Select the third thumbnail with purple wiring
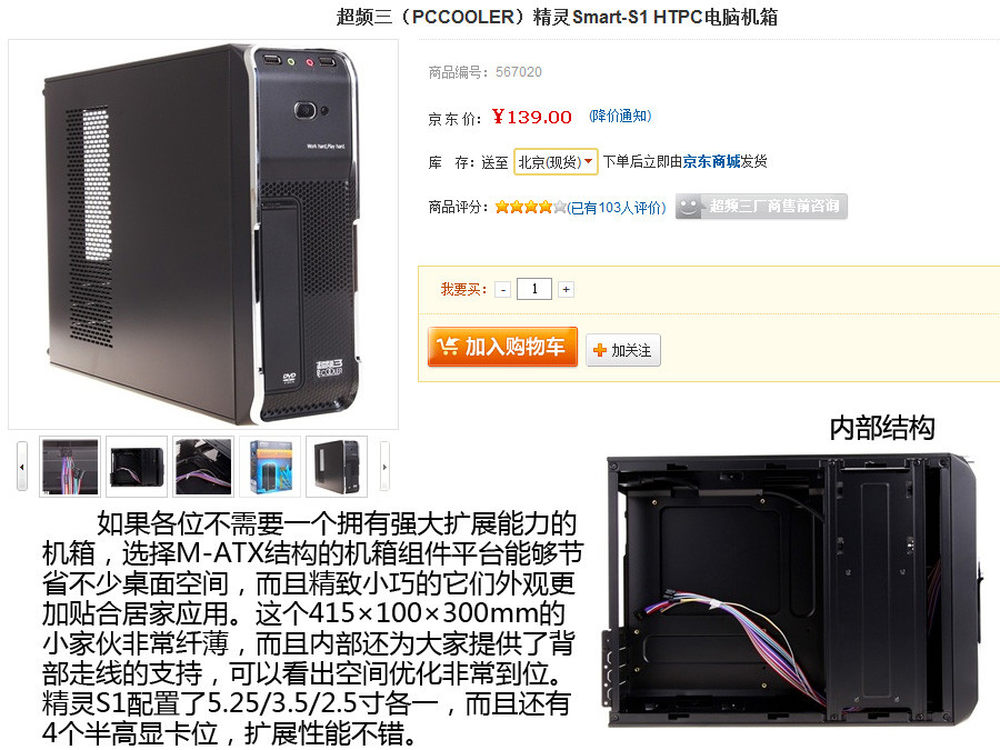The height and width of the screenshot is (750, 1000). click(203, 467)
